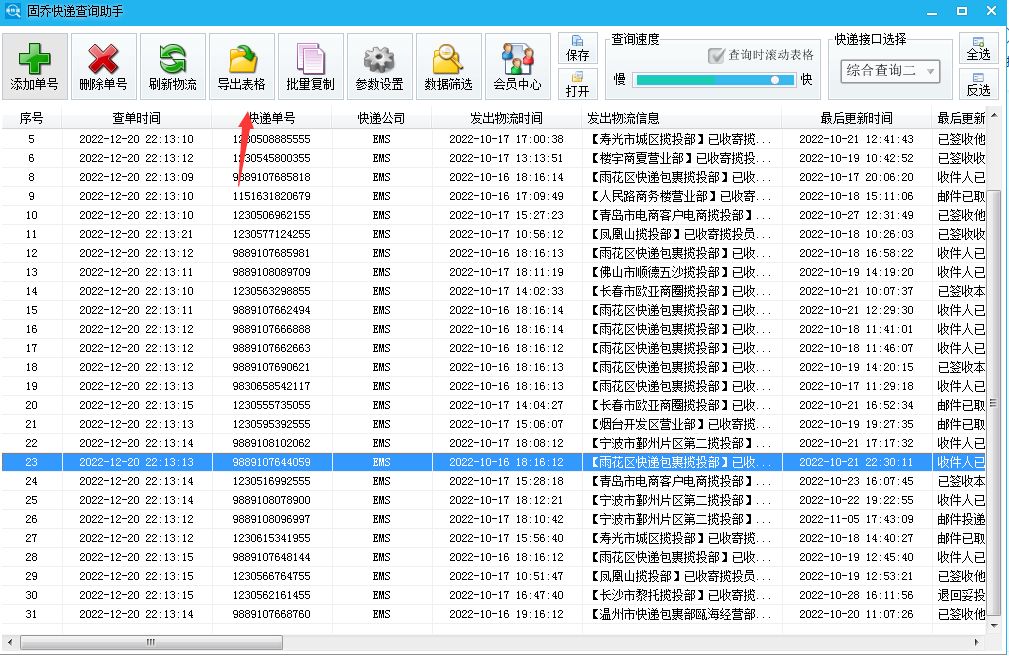Click the 保存 (save) icon
The height and width of the screenshot is (656, 1009).
tap(578, 48)
